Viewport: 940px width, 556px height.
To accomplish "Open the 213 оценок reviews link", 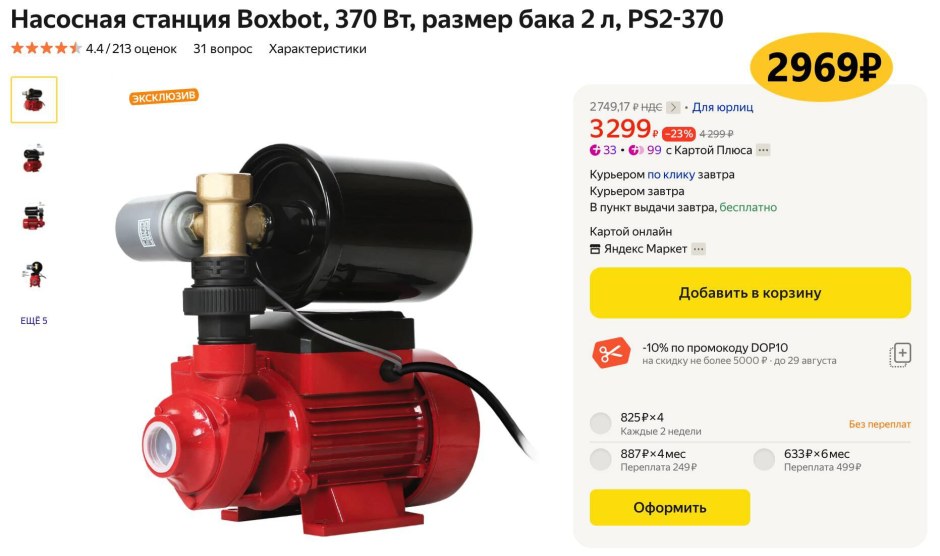I will point(144,49).
